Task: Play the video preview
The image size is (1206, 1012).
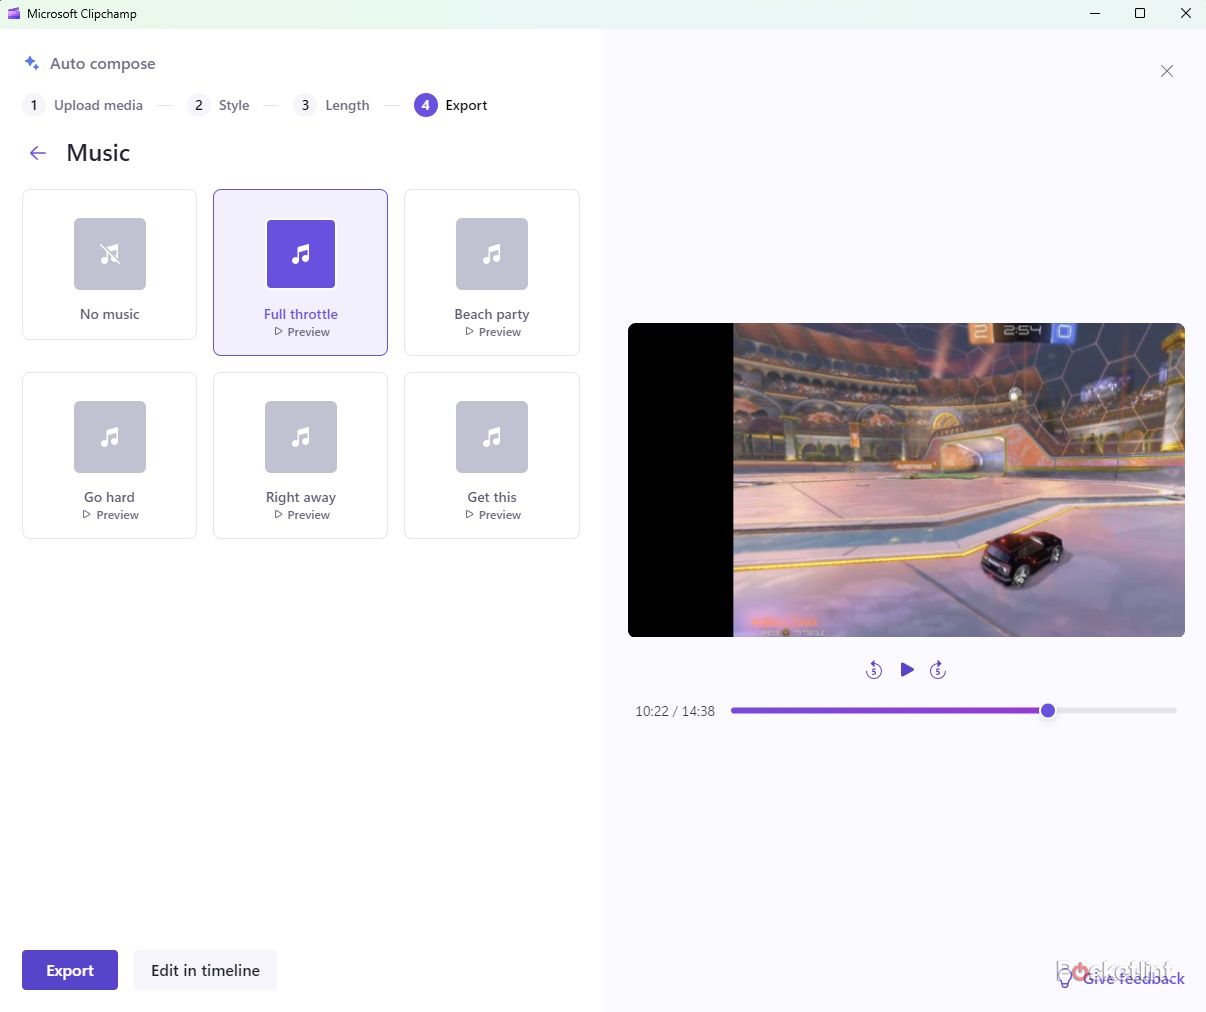Action: pos(907,670)
